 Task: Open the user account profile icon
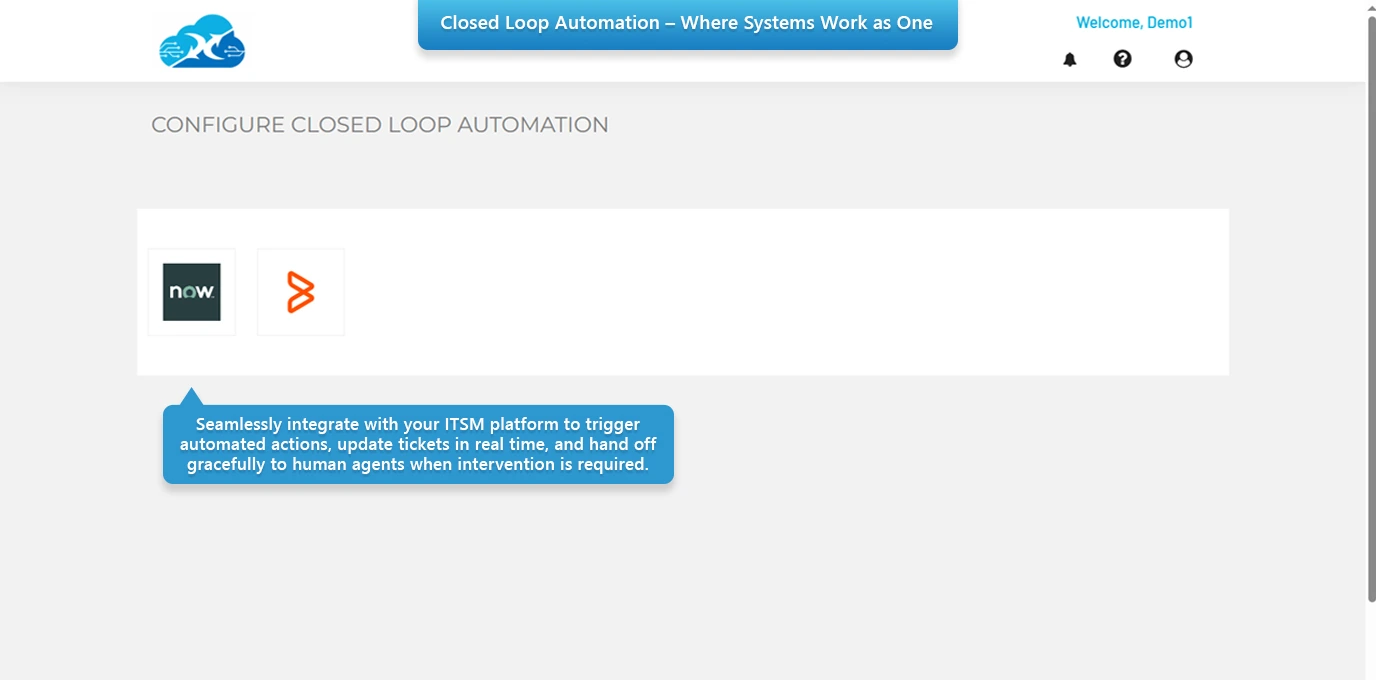pyautogui.click(x=1183, y=59)
